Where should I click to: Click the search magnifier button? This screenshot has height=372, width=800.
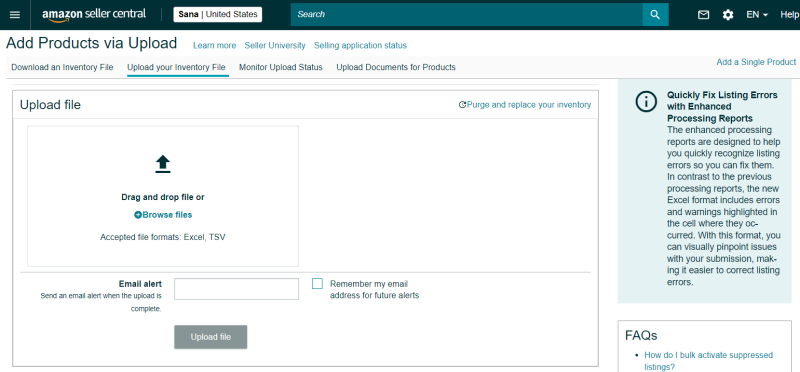click(656, 14)
